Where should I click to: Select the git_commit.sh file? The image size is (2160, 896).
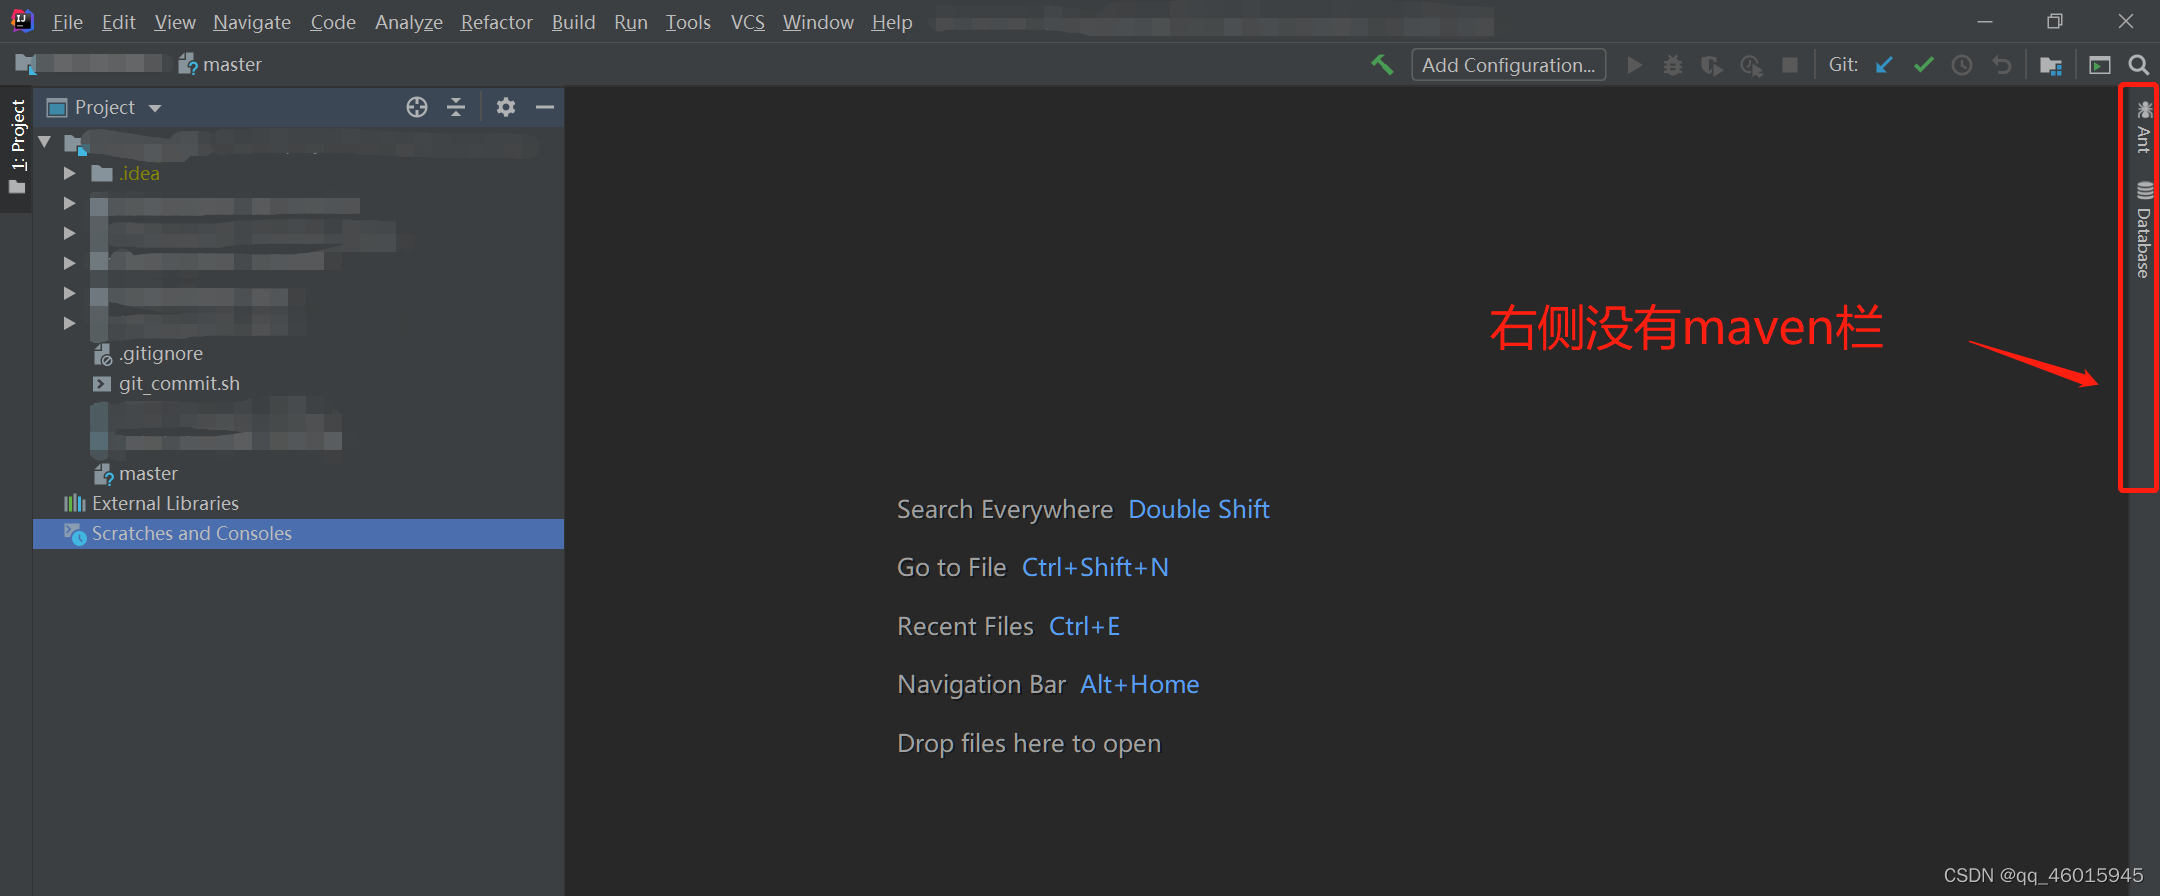pos(179,384)
